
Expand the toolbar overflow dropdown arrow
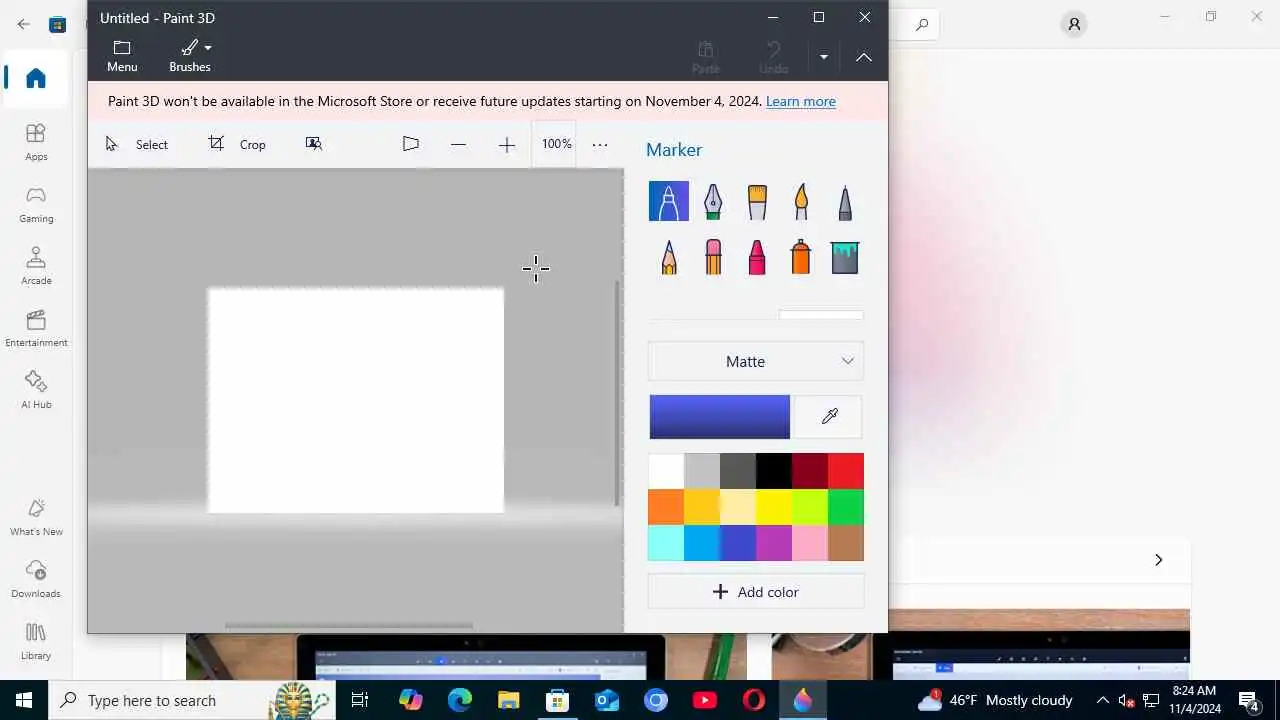coord(824,57)
